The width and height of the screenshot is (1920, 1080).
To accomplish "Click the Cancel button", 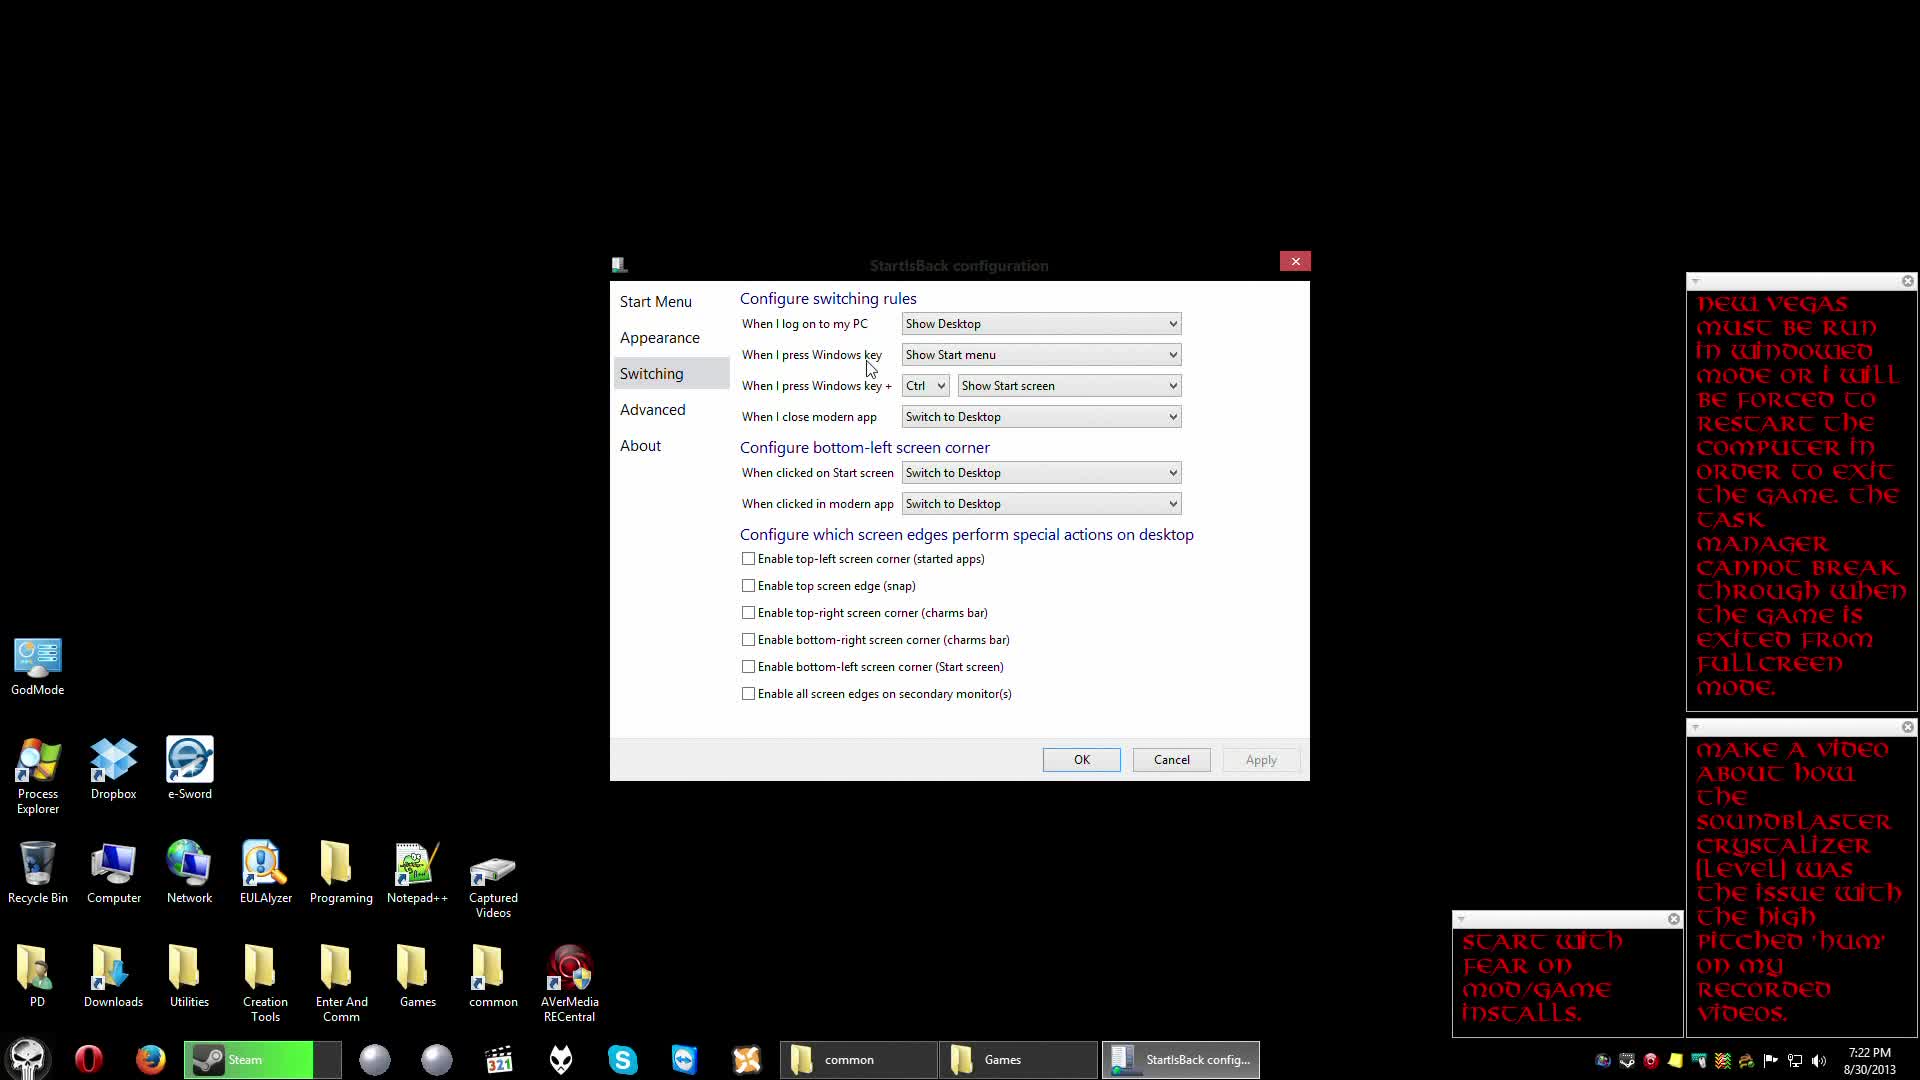I will coord(1171,760).
